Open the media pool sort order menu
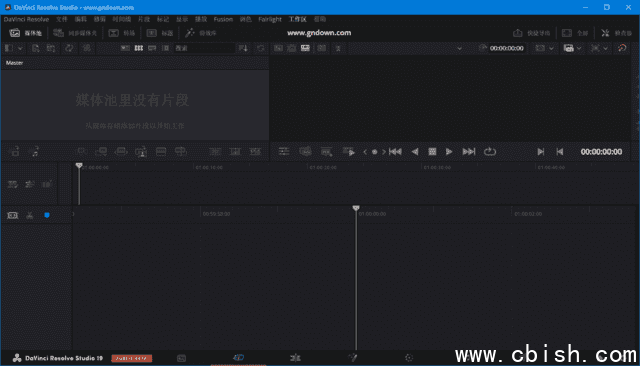 click(243, 48)
